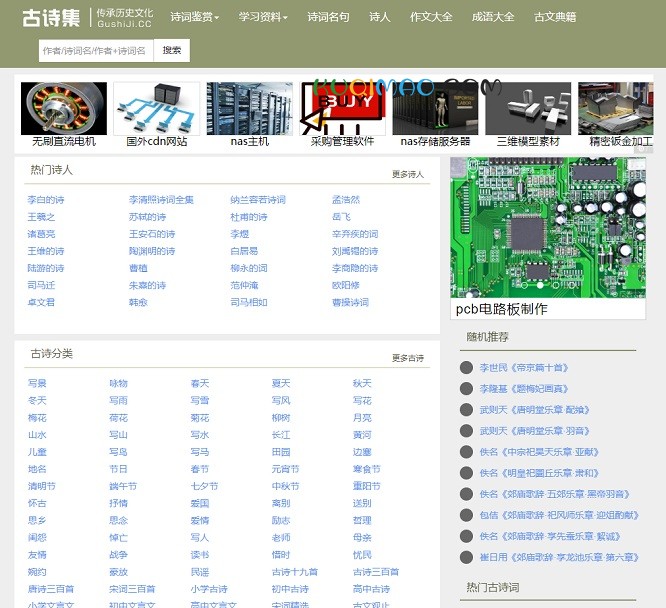
Task: Select the 爱国 poem category
Action: click(200, 503)
